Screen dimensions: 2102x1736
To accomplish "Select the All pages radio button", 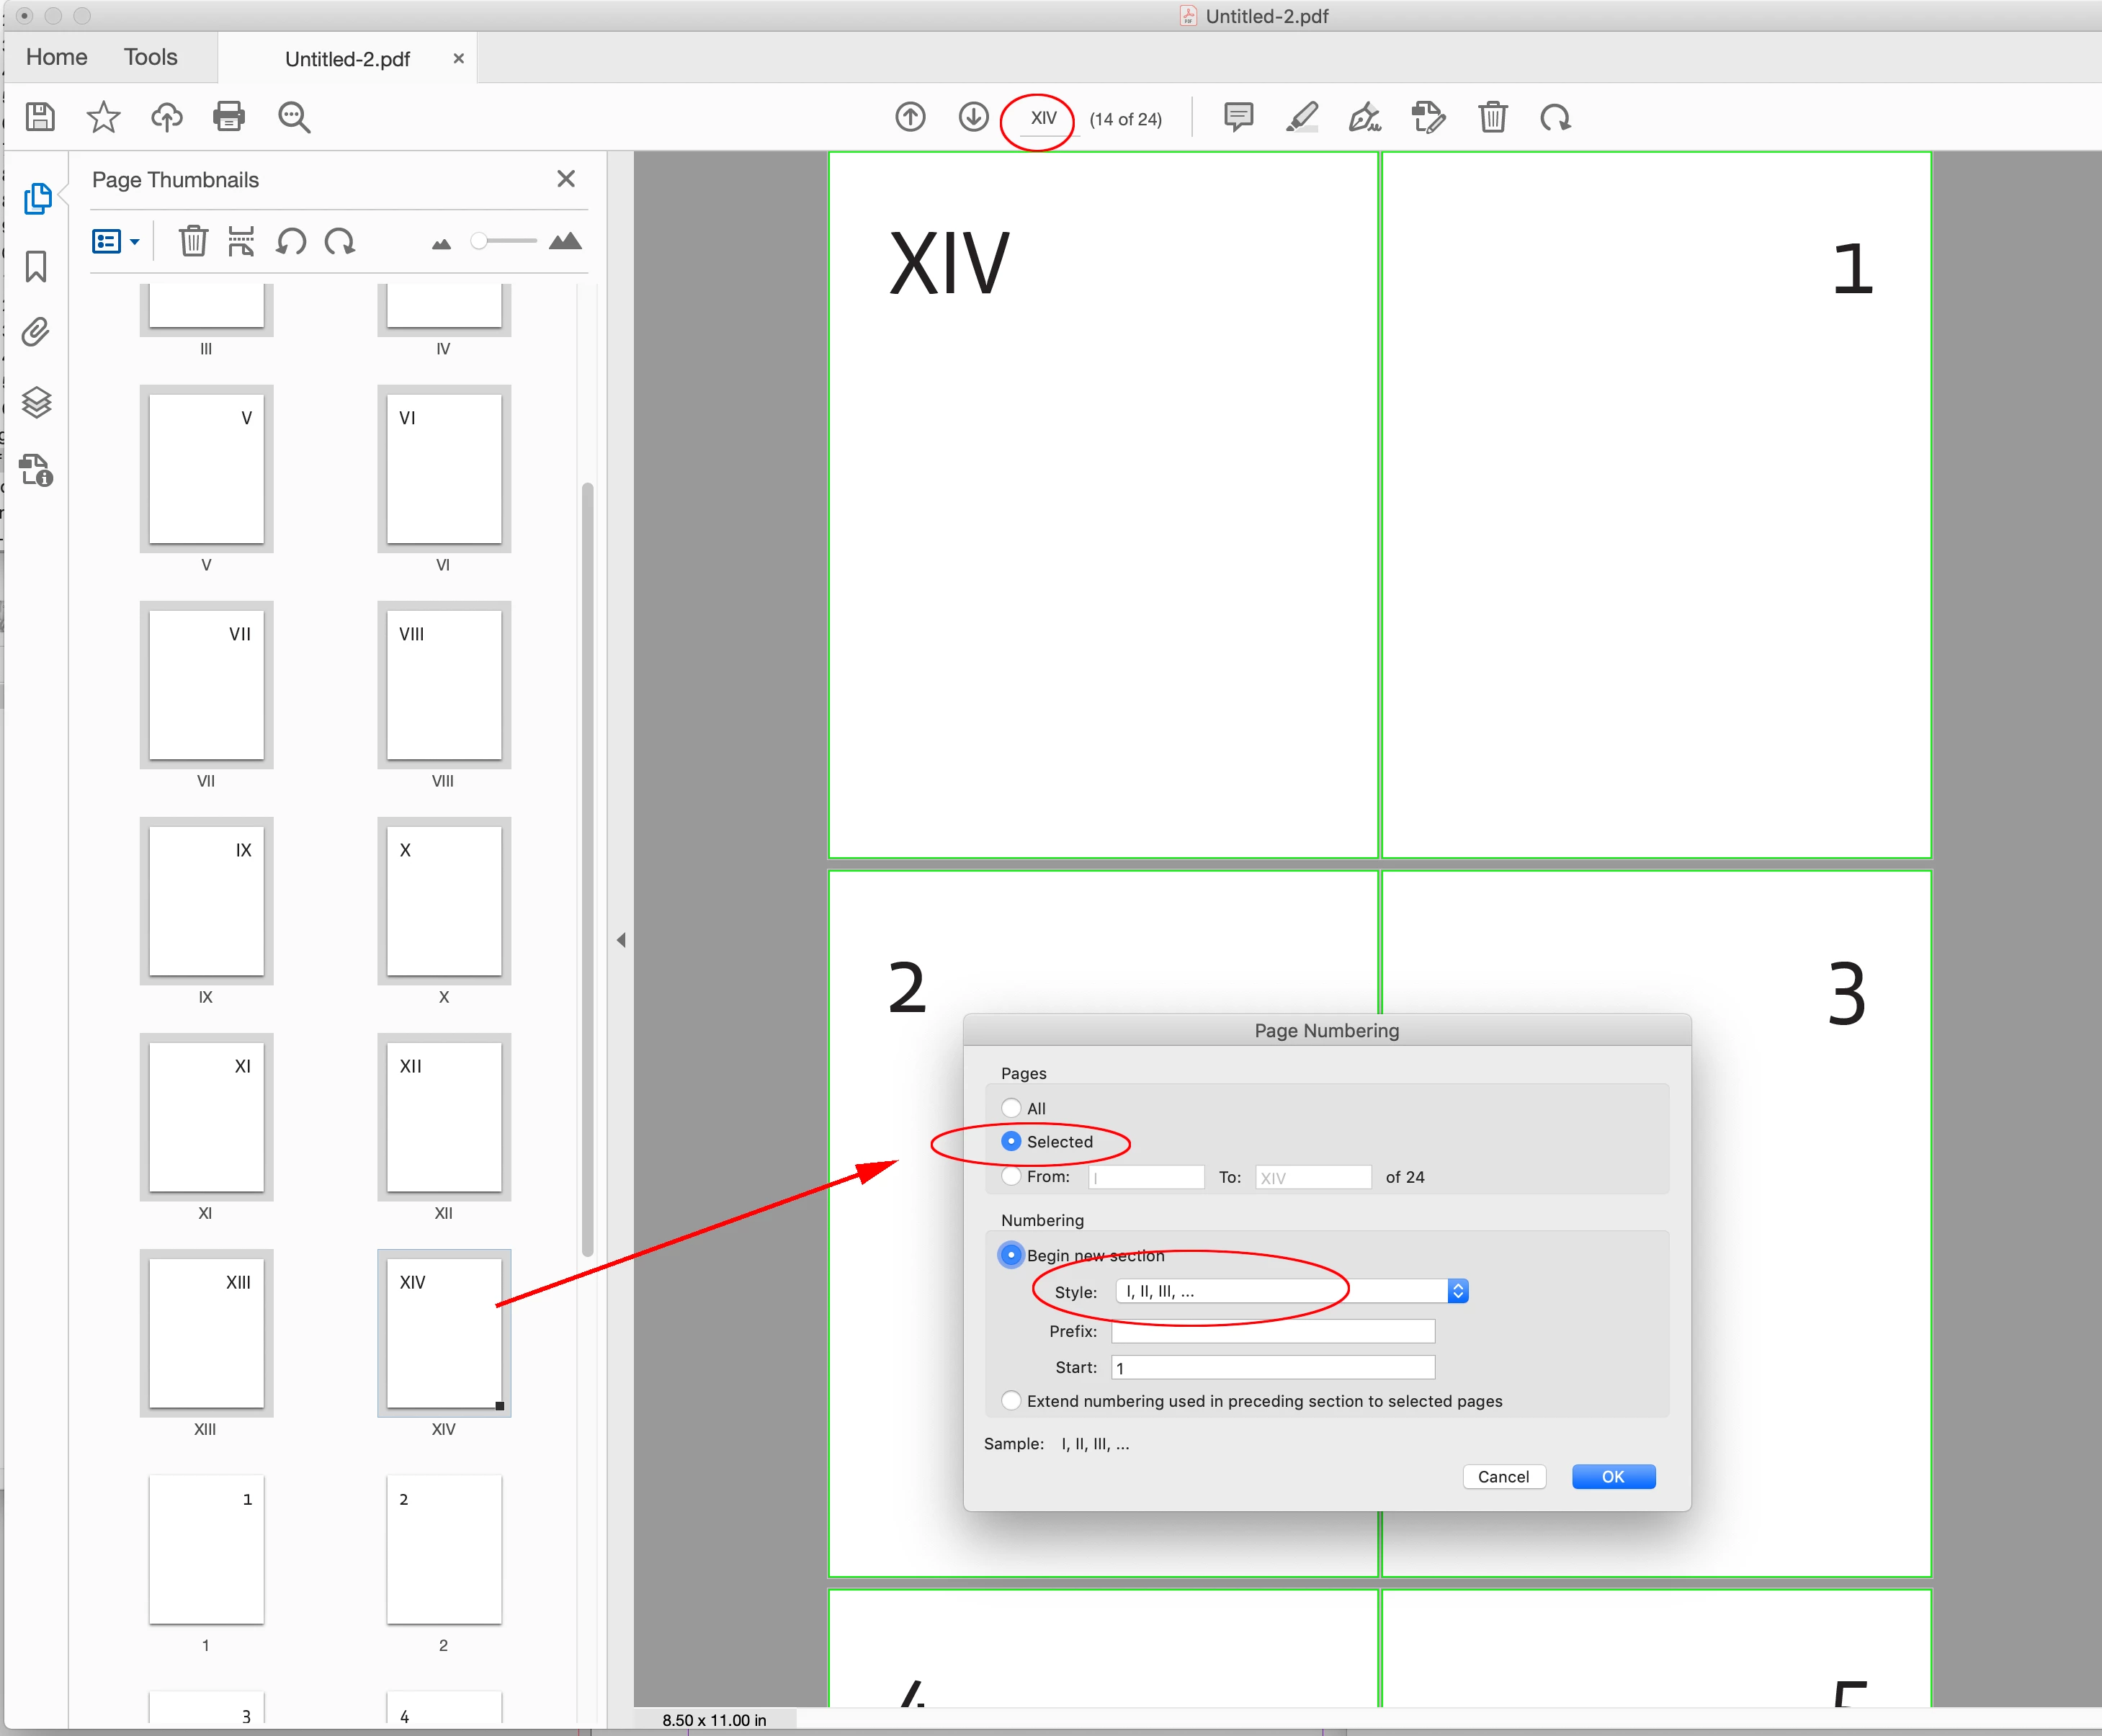I will [1011, 1108].
